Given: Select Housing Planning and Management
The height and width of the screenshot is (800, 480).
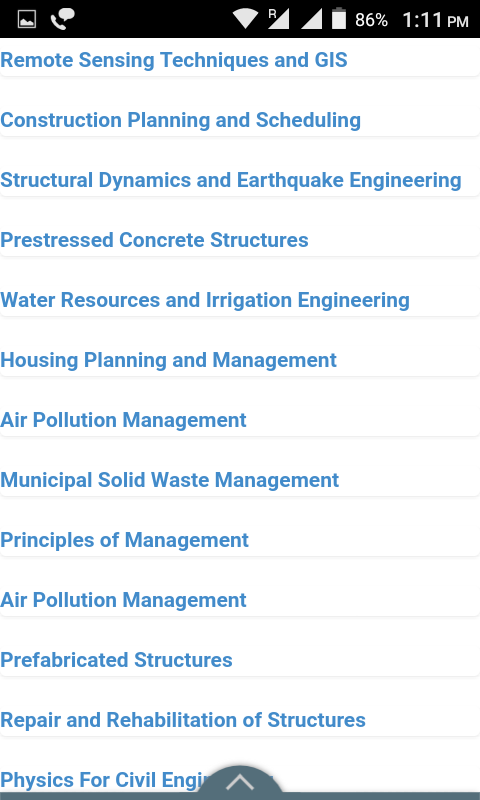Looking at the screenshot, I should (168, 360).
